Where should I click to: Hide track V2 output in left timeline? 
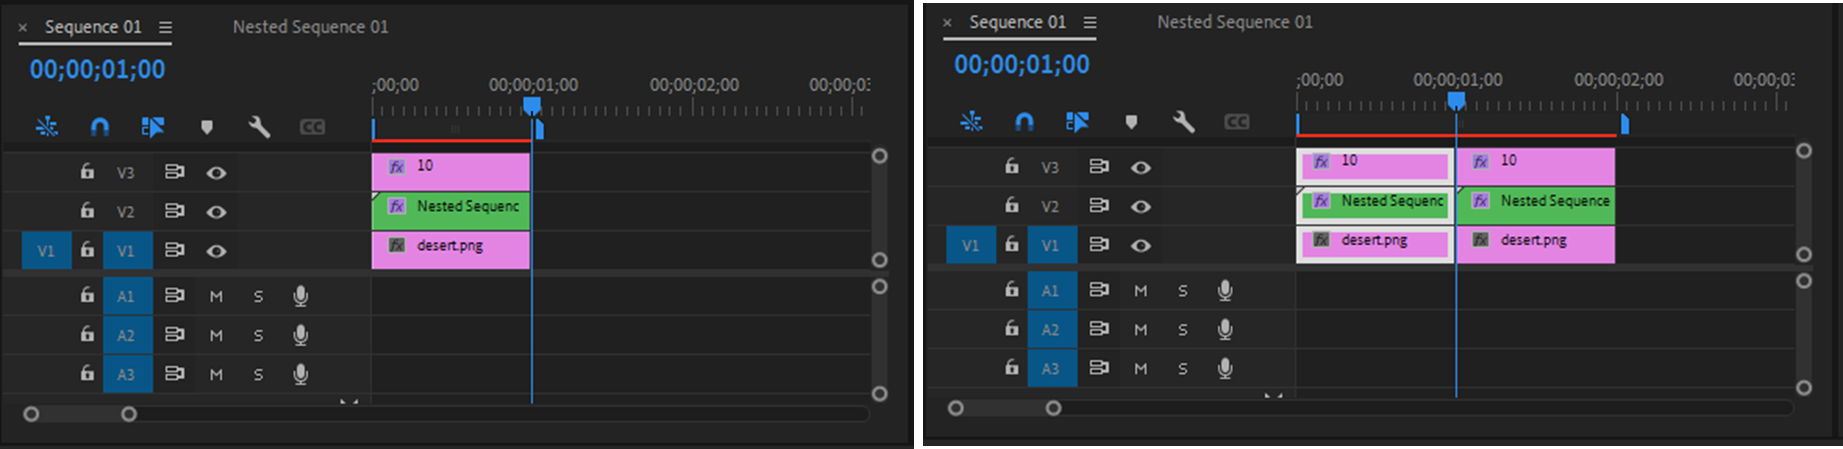pyautogui.click(x=216, y=211)
